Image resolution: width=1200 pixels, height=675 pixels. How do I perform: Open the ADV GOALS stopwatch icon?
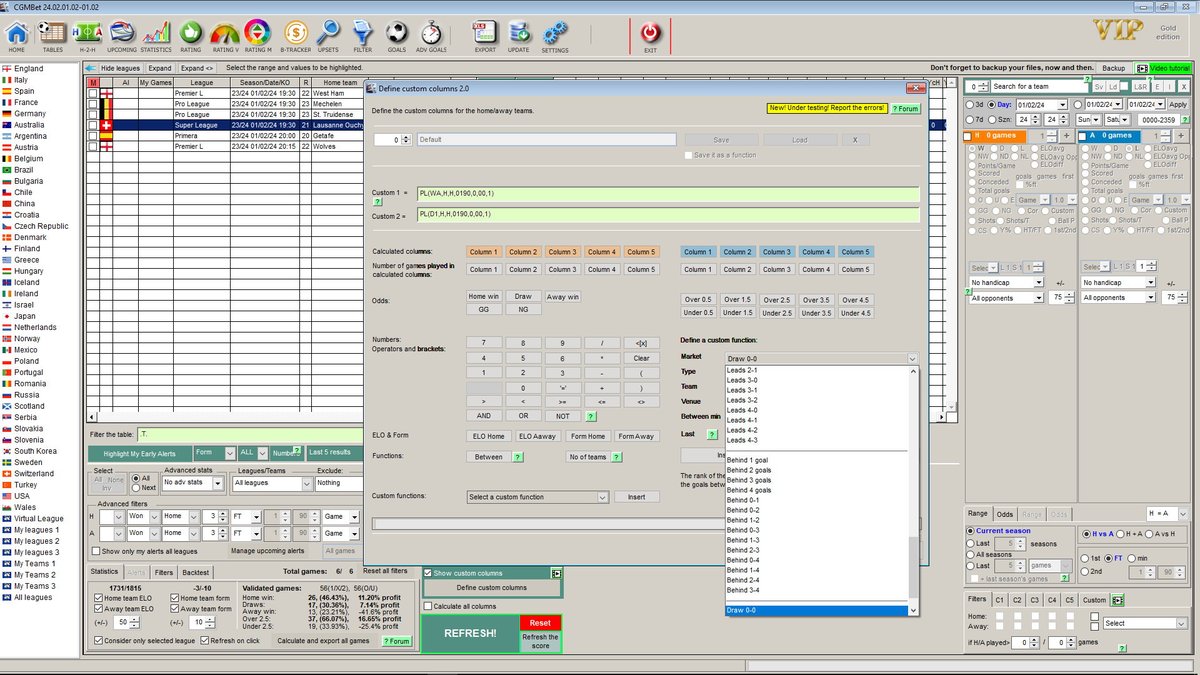[431, 36]
